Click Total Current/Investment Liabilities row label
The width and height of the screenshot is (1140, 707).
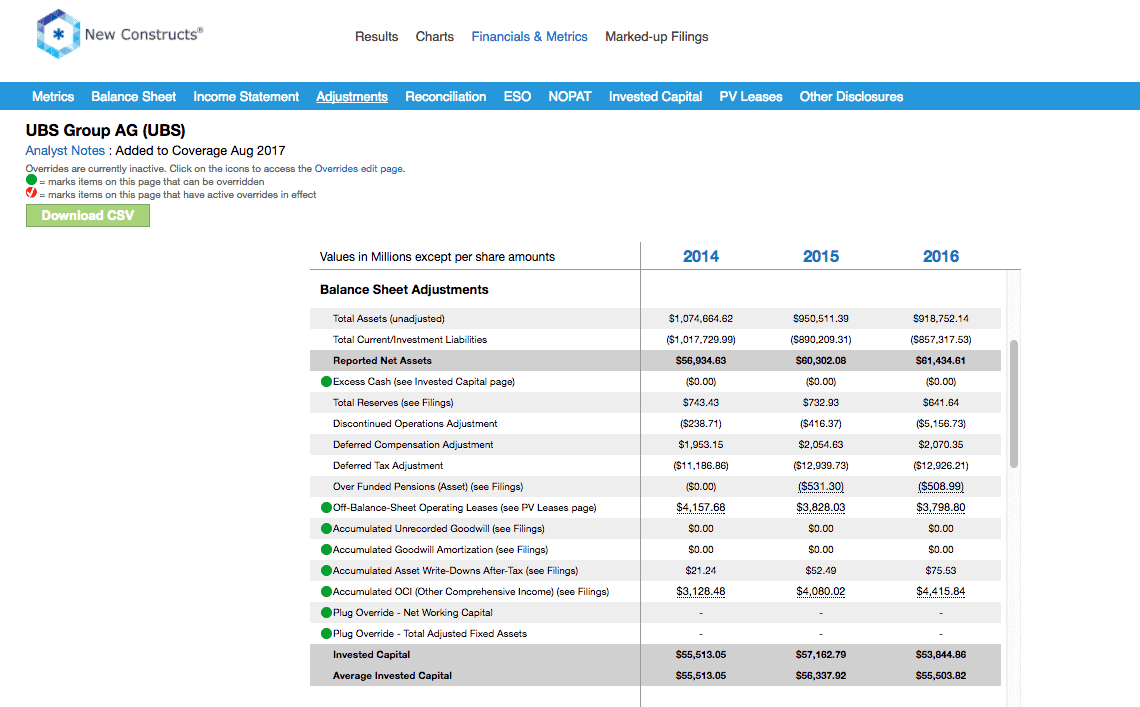tap(409, 340)
